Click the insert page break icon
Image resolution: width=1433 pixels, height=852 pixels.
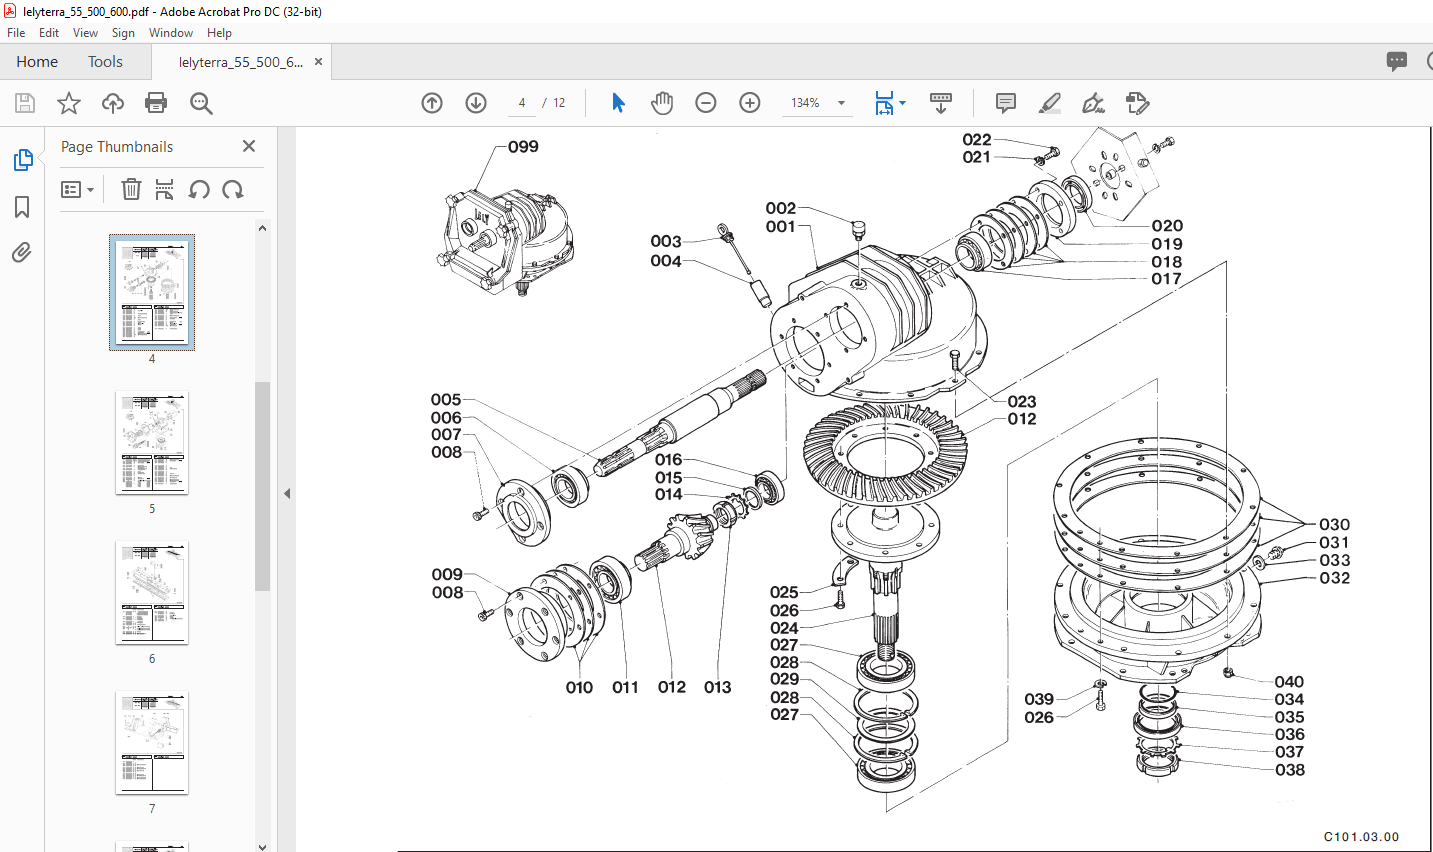click(164, 189)
